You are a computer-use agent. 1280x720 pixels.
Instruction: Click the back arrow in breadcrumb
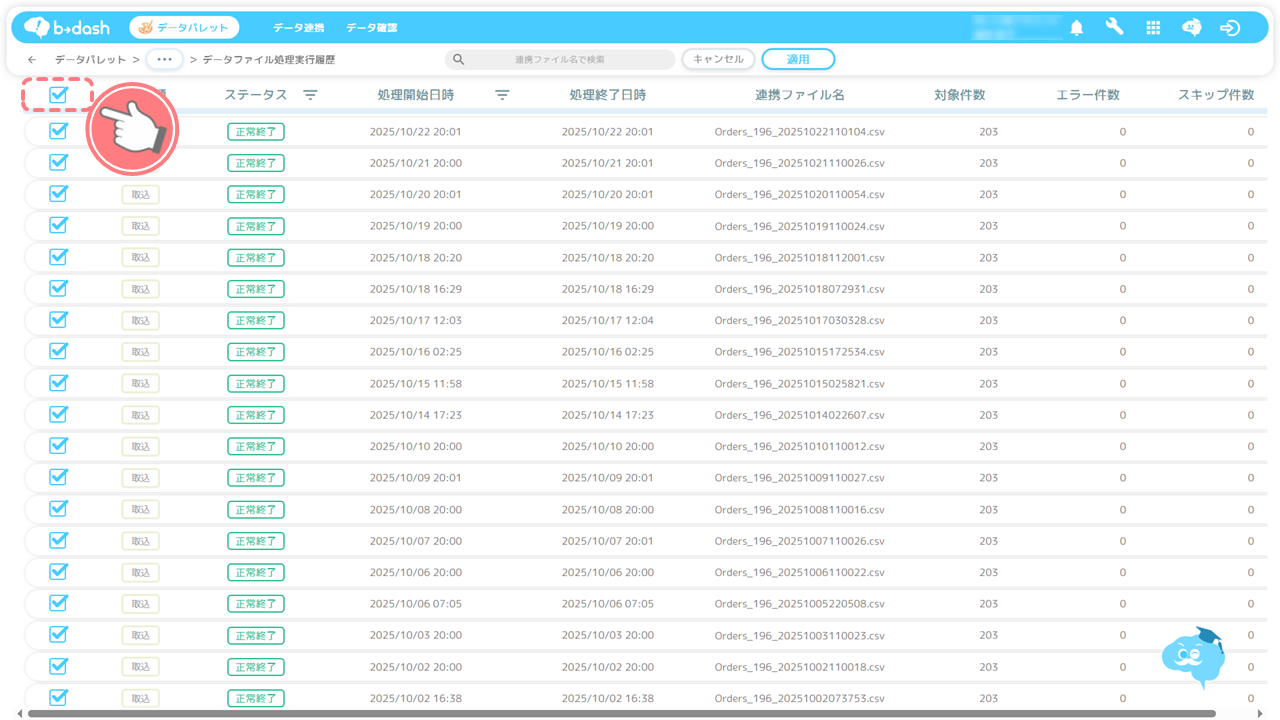[33, 60]
